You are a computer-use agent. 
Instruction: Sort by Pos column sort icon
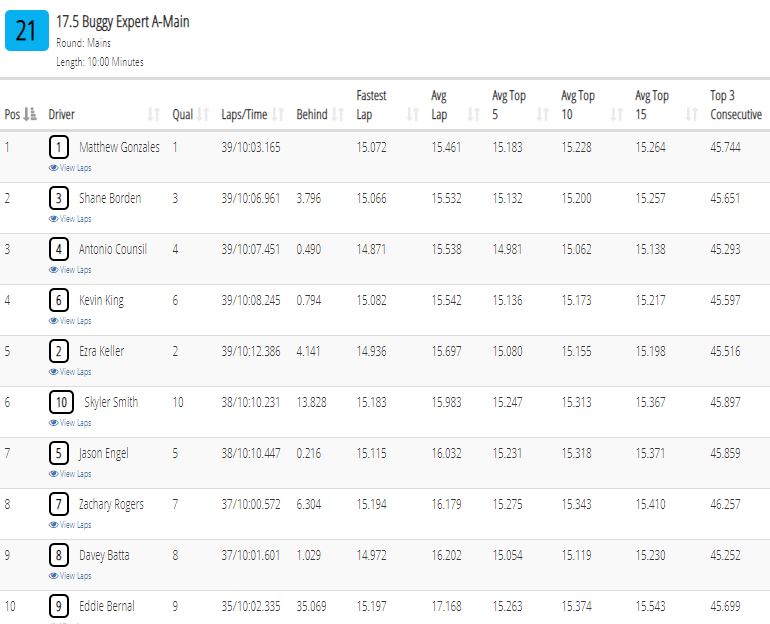click(30, 114)
